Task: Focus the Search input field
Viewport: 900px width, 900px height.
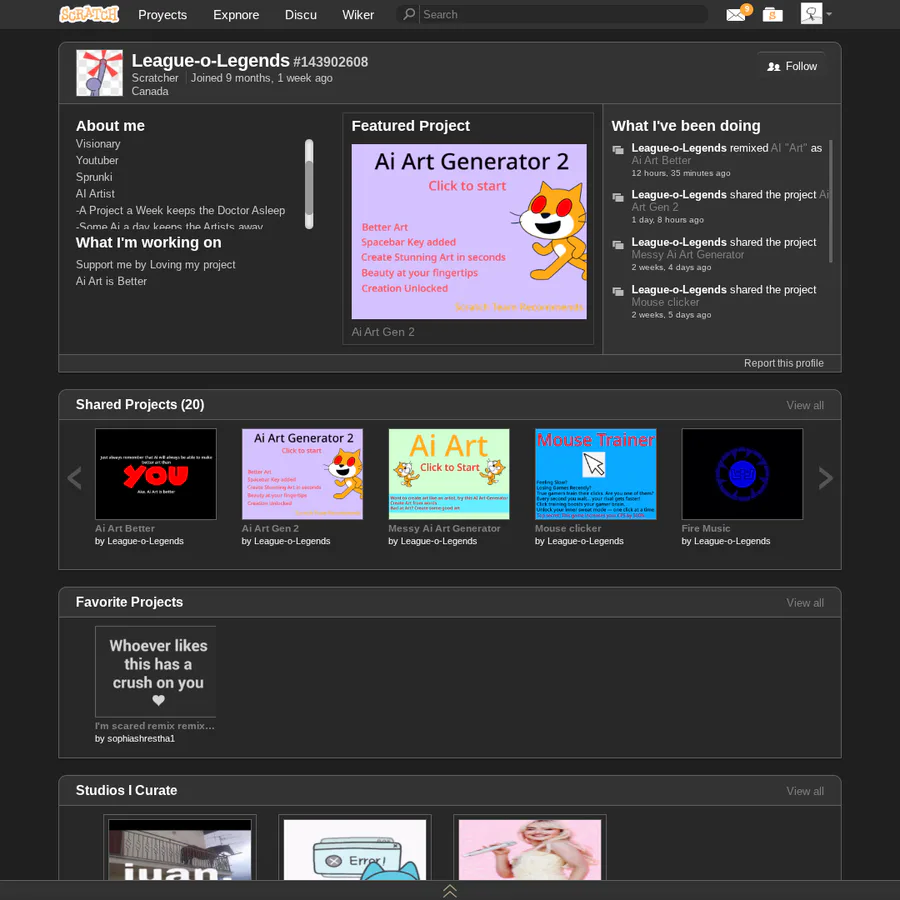Action: click(562, 14)
